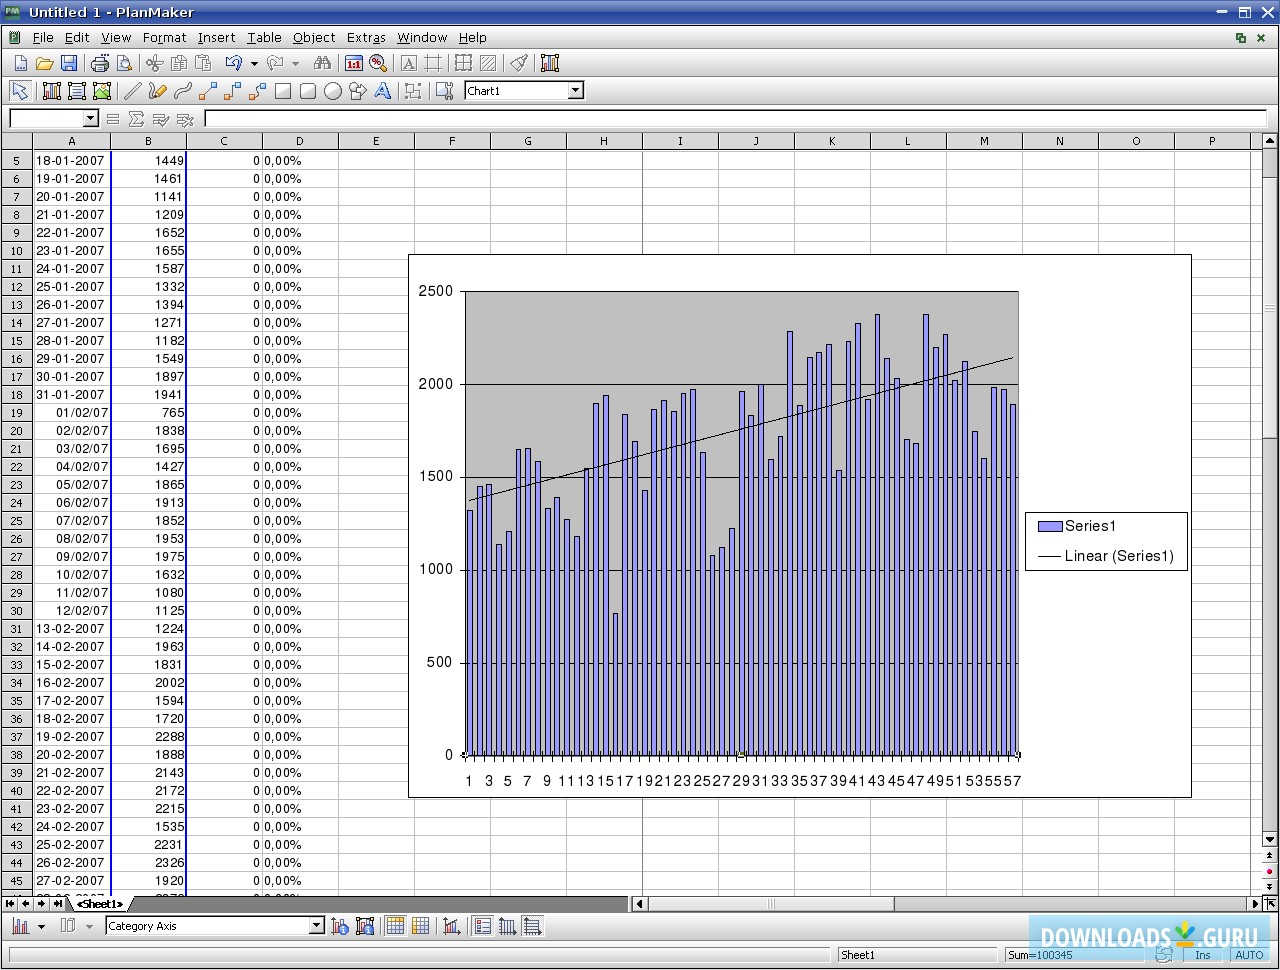The width and height of the screenshot is (1280, 970).
Task: Activate the zoom magnifier tool
Action: tap(378, 62)
